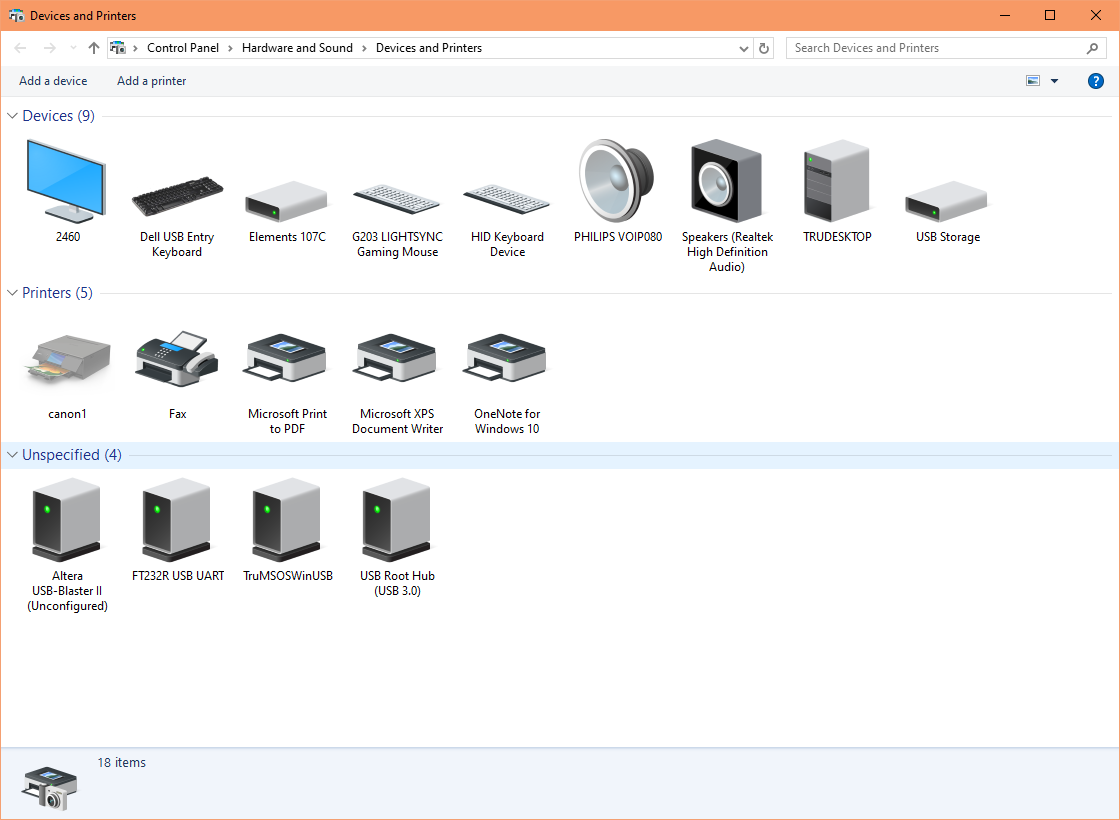
Task: Select the USB Root Hub (USB 3.0) icon
Action: (397, 519)
